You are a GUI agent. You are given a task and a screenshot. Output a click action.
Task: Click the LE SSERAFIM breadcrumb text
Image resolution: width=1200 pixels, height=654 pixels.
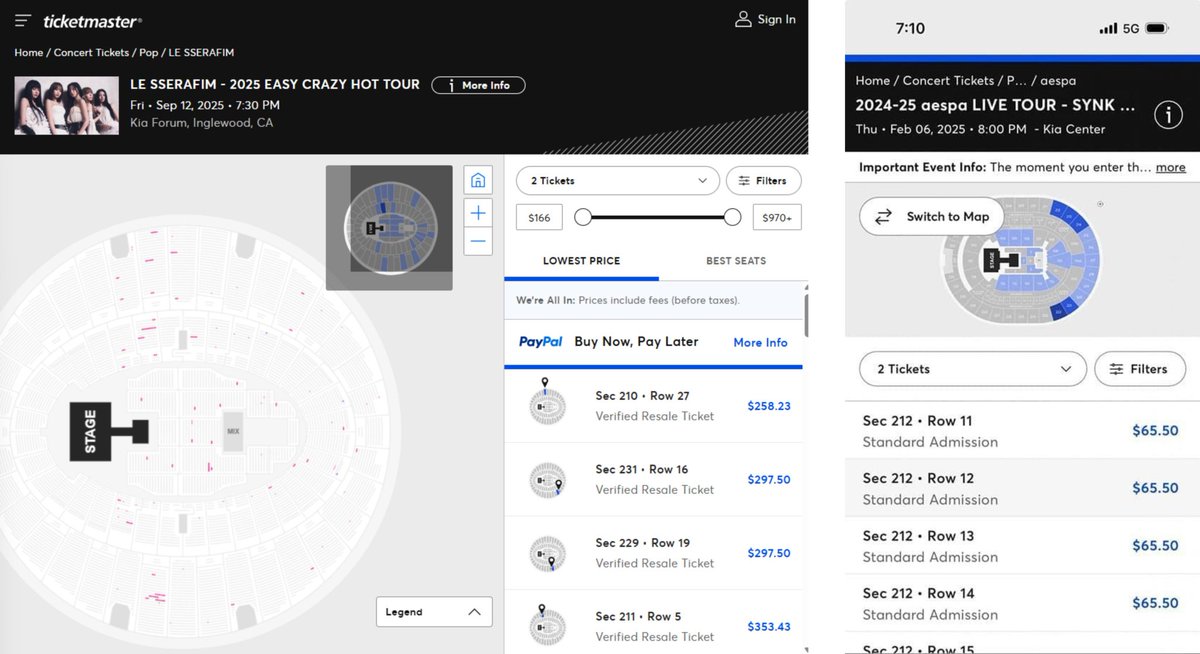coord(201,52)
